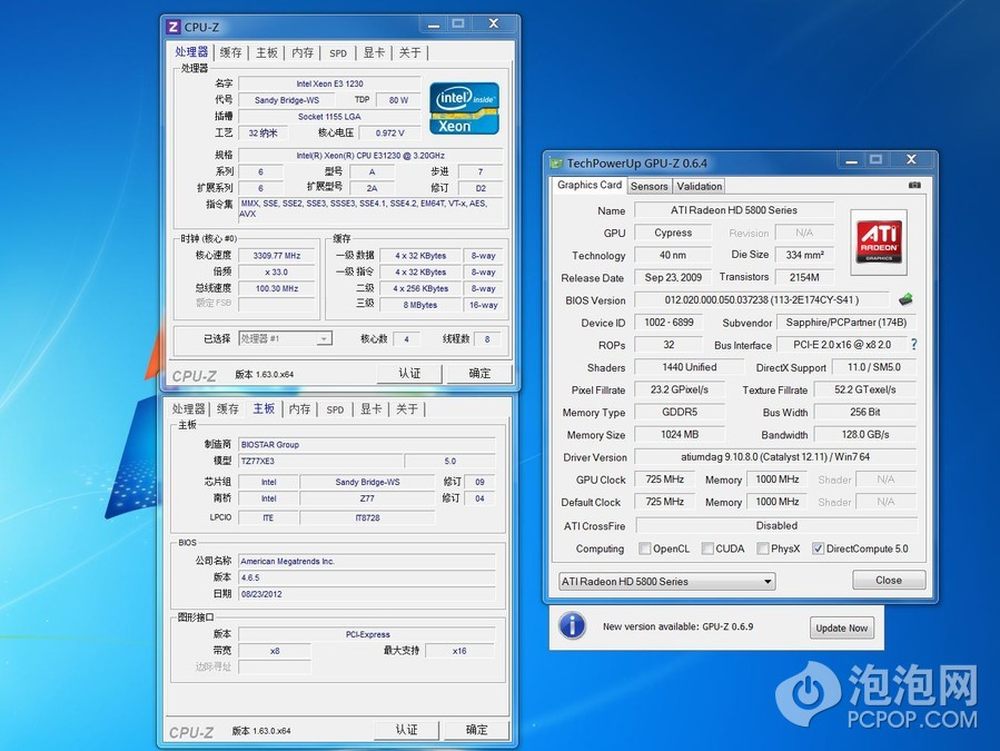Viewport: 1000px width, 751px height.
Task: Click the L3 cache value 8 MBytes
Action: (x=420, y=305)
